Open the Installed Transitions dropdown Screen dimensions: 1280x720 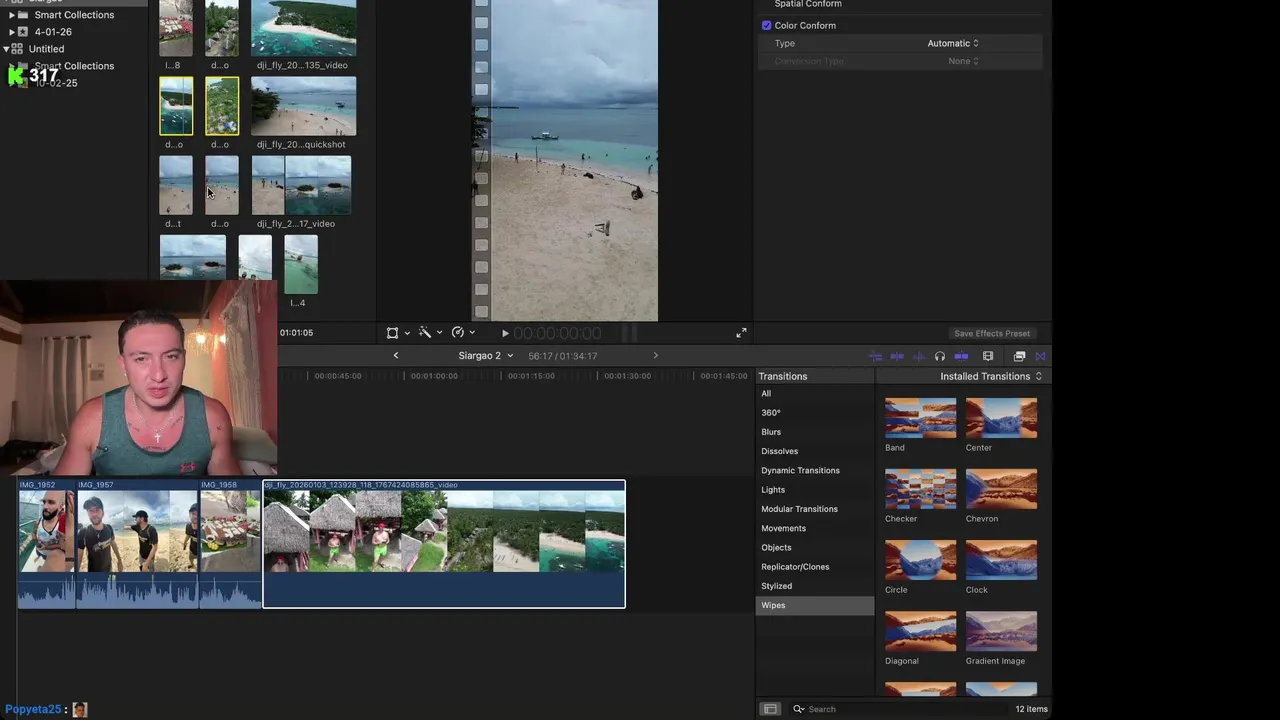click(x=991, y=377)
